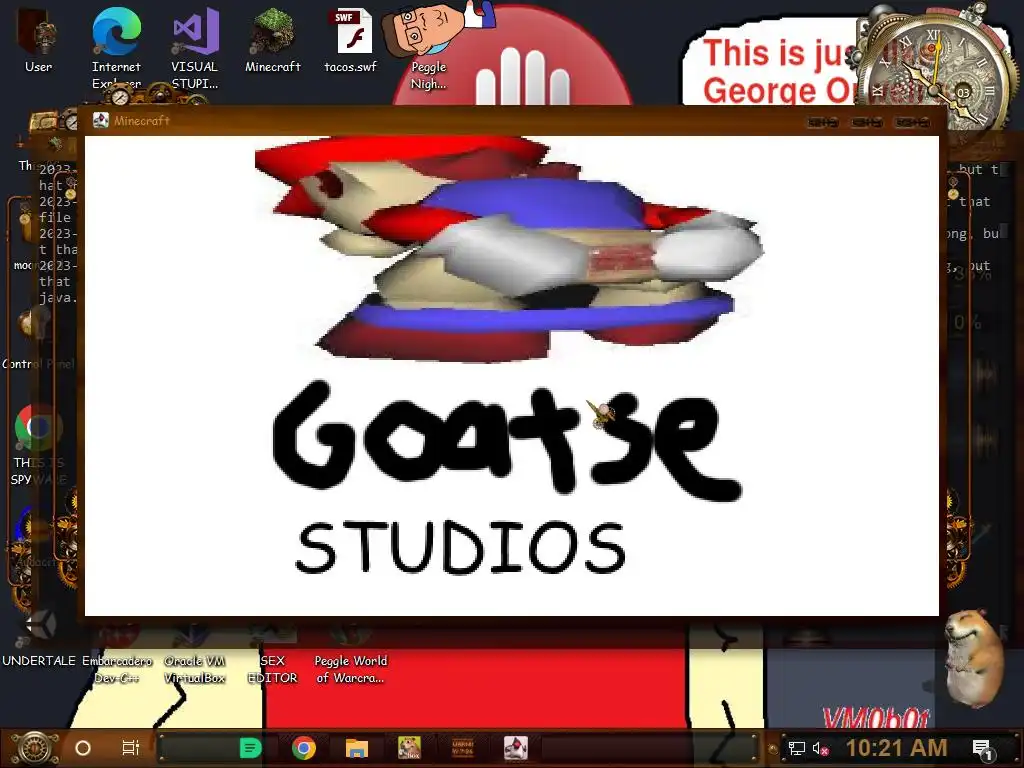
Task: Click the Minecraft window title text
Action: click(x=142, y=120)
